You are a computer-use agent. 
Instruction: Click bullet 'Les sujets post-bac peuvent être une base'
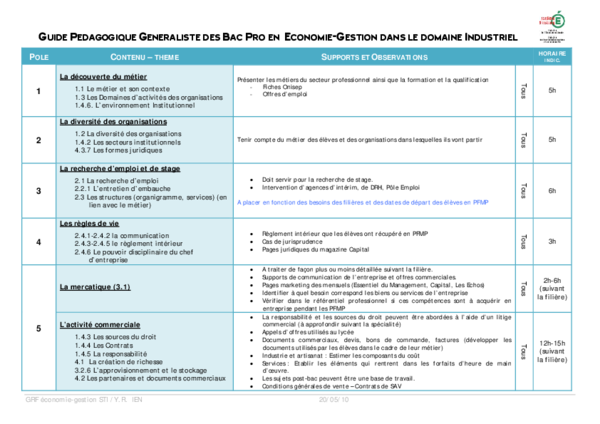pyautogui.click(x=338, y=378)
